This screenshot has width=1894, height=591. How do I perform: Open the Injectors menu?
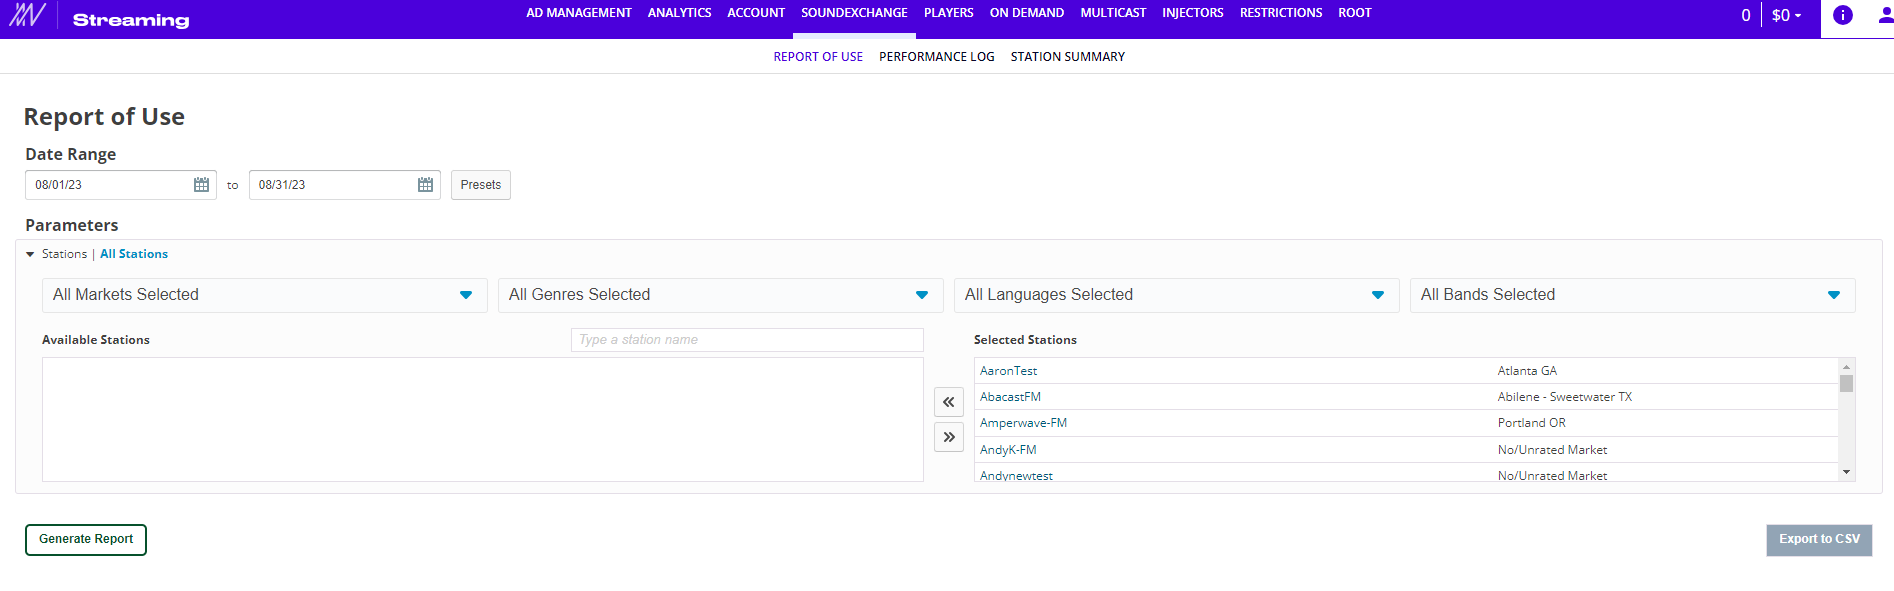pyautogui.click(x=1192, y=13)
